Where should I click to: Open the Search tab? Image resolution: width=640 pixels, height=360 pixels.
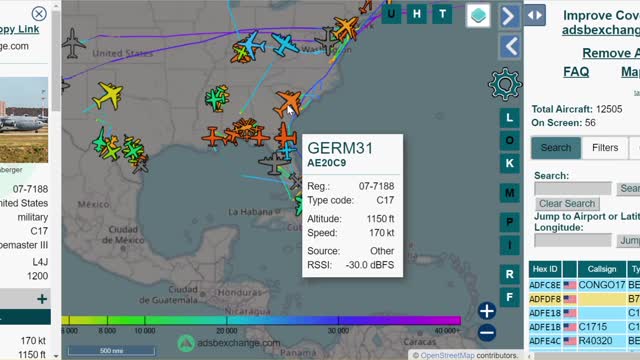pos(556,148)
